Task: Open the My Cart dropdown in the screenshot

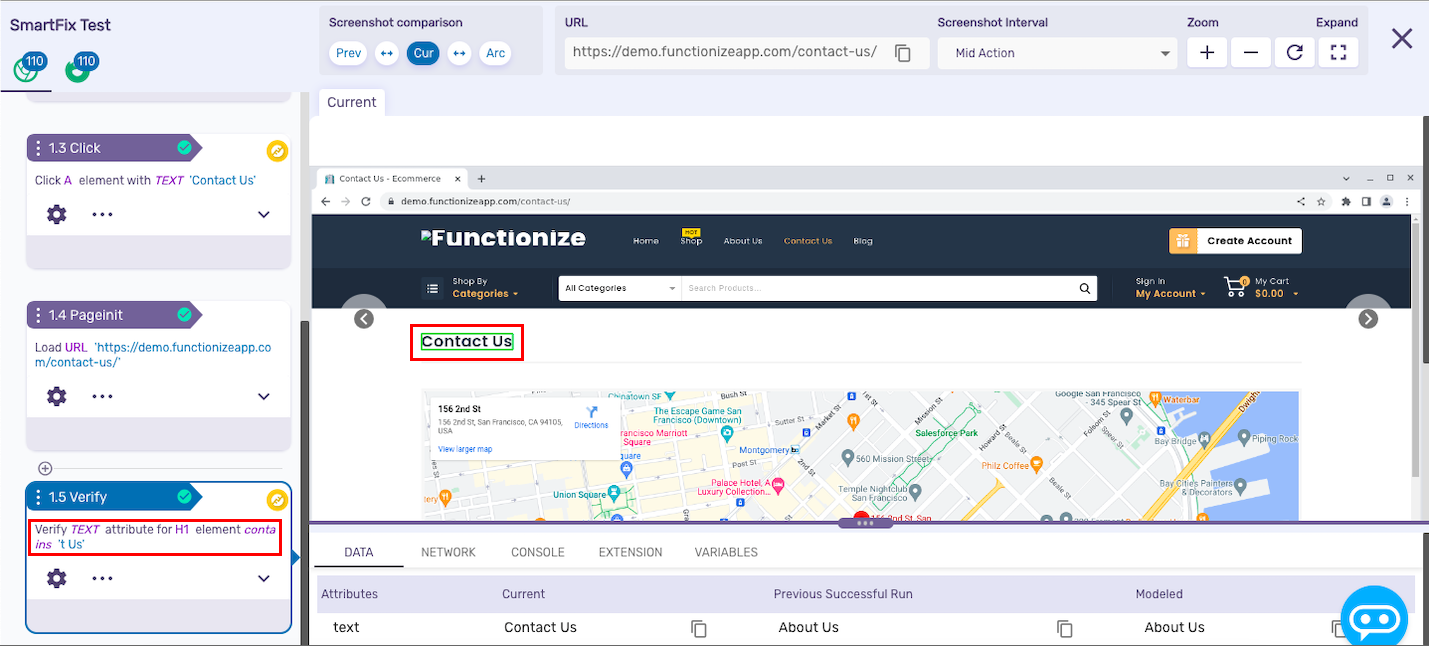Action: (x=1276, y=288)
